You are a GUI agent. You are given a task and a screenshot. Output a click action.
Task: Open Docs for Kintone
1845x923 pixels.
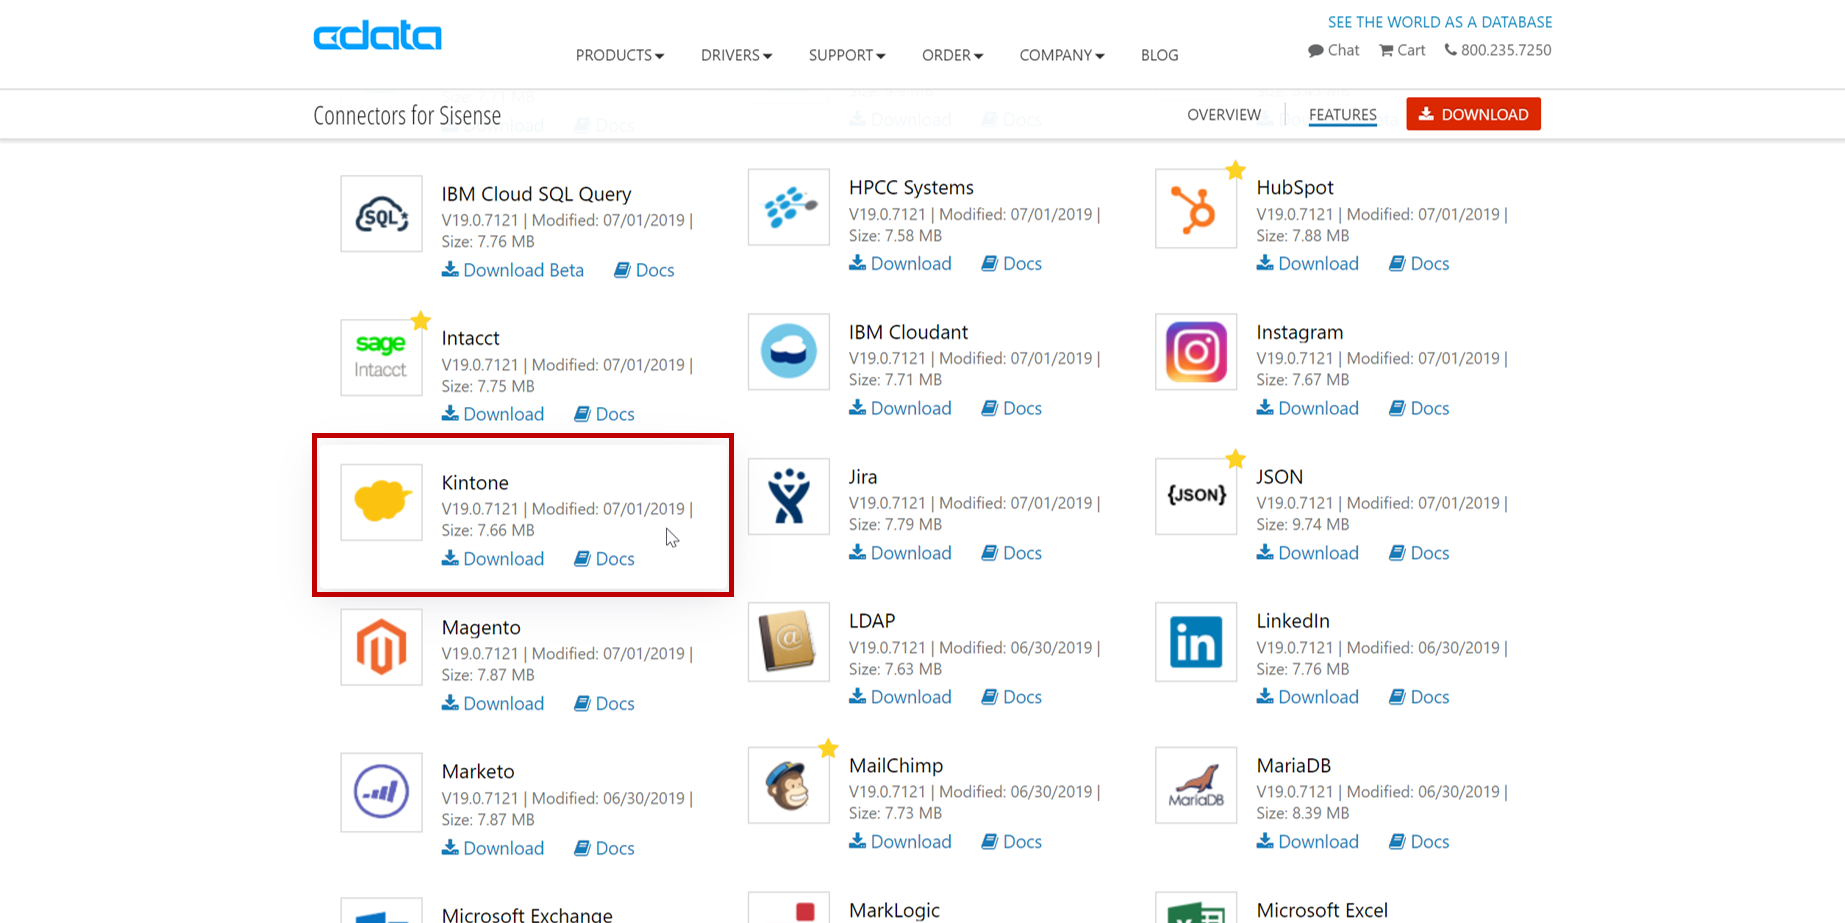pos(604,559)
